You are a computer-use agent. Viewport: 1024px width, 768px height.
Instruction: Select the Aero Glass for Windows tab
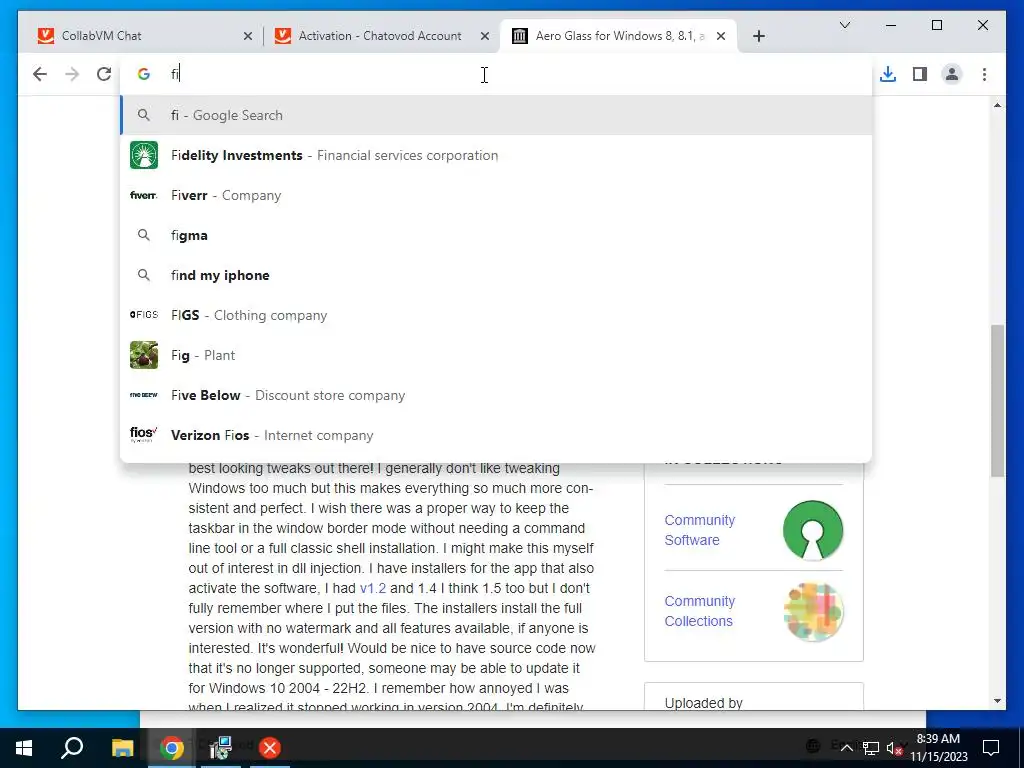point(618,36)
